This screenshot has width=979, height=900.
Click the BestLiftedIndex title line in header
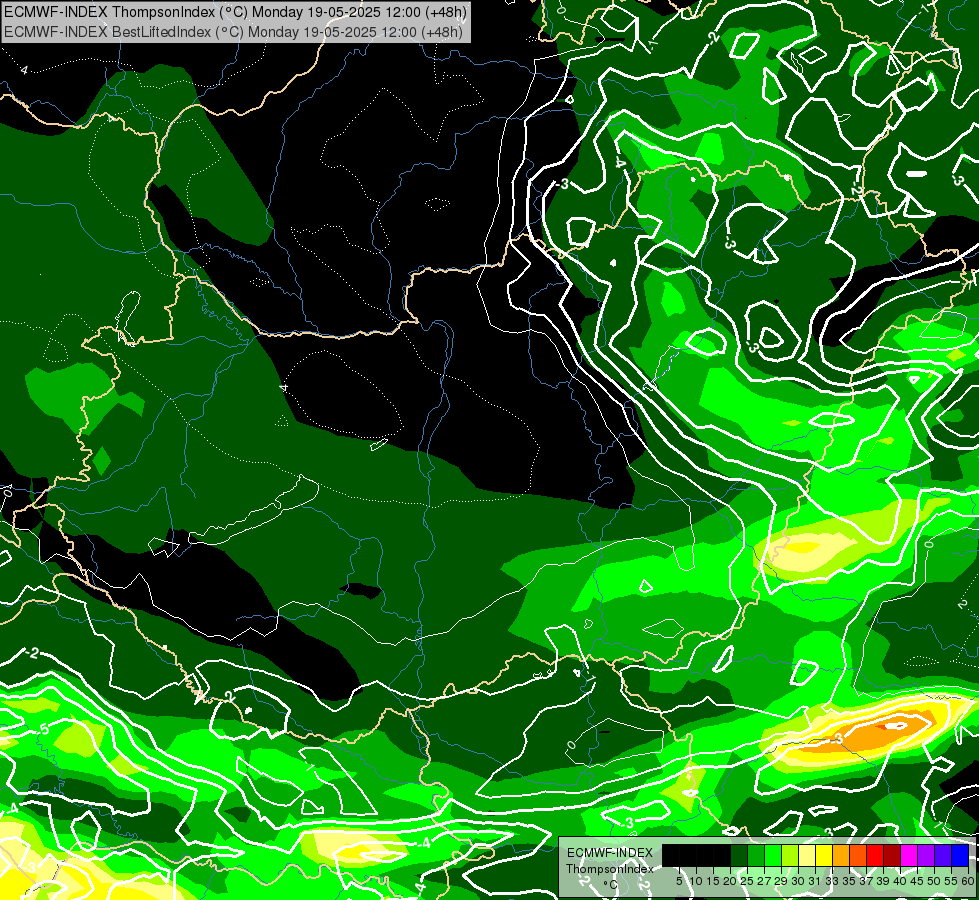(x=234, y=31)
